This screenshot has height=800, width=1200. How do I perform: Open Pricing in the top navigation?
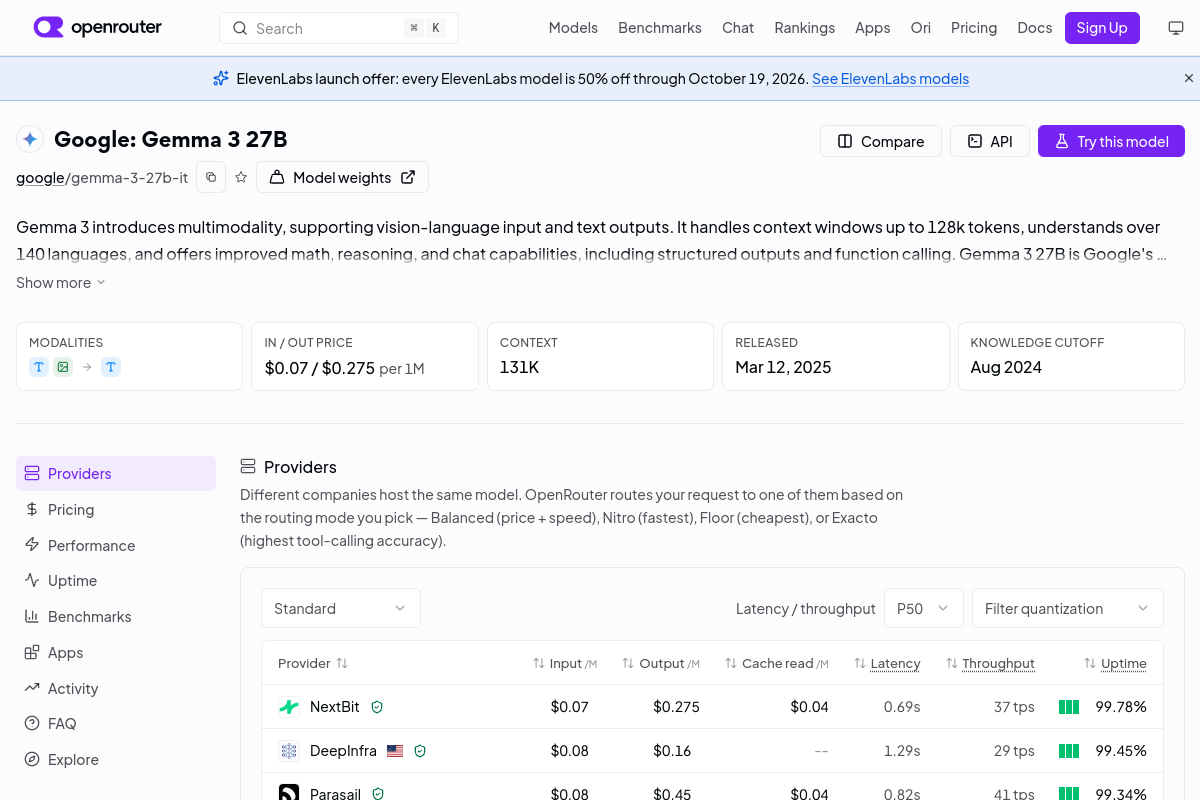tap(974, 28)
